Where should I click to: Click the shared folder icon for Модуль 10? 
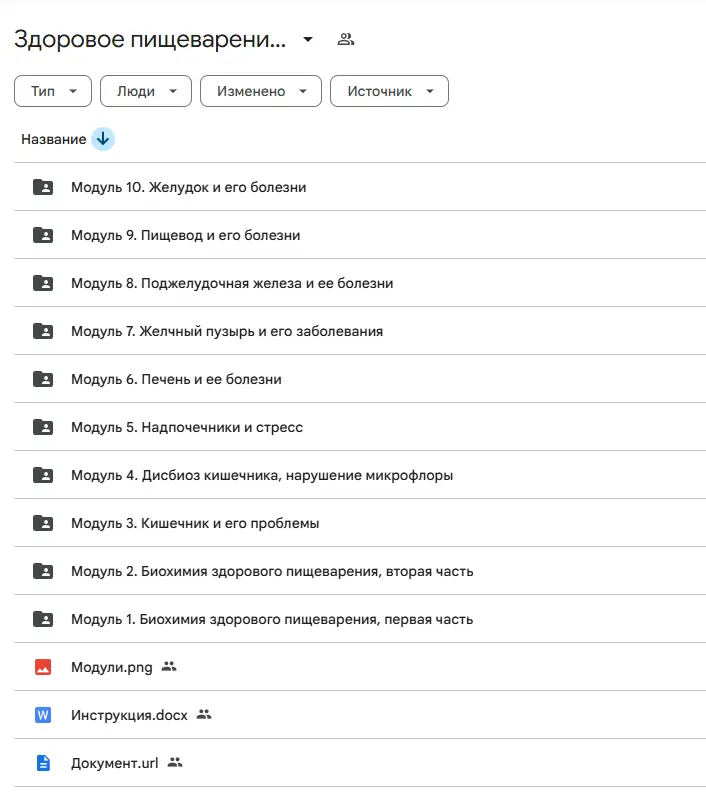pos(42,187)
